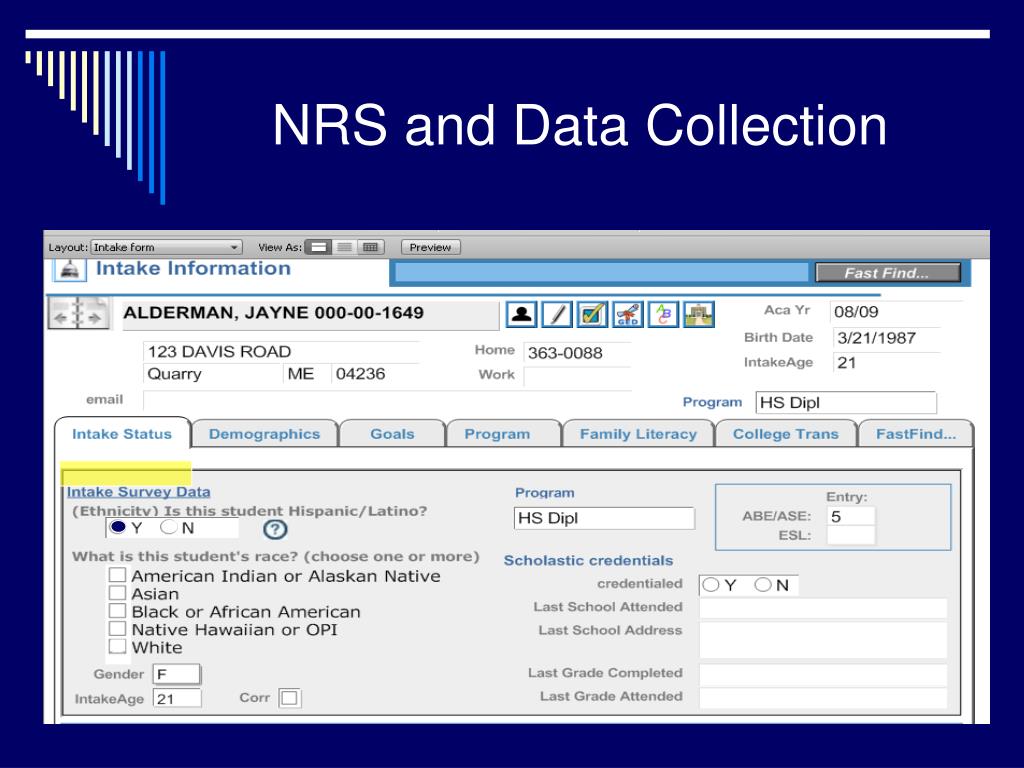The width and height of the screenshot is (1024, 768).
Task: Click the Work phone field
Action: [x=577, y=376]
